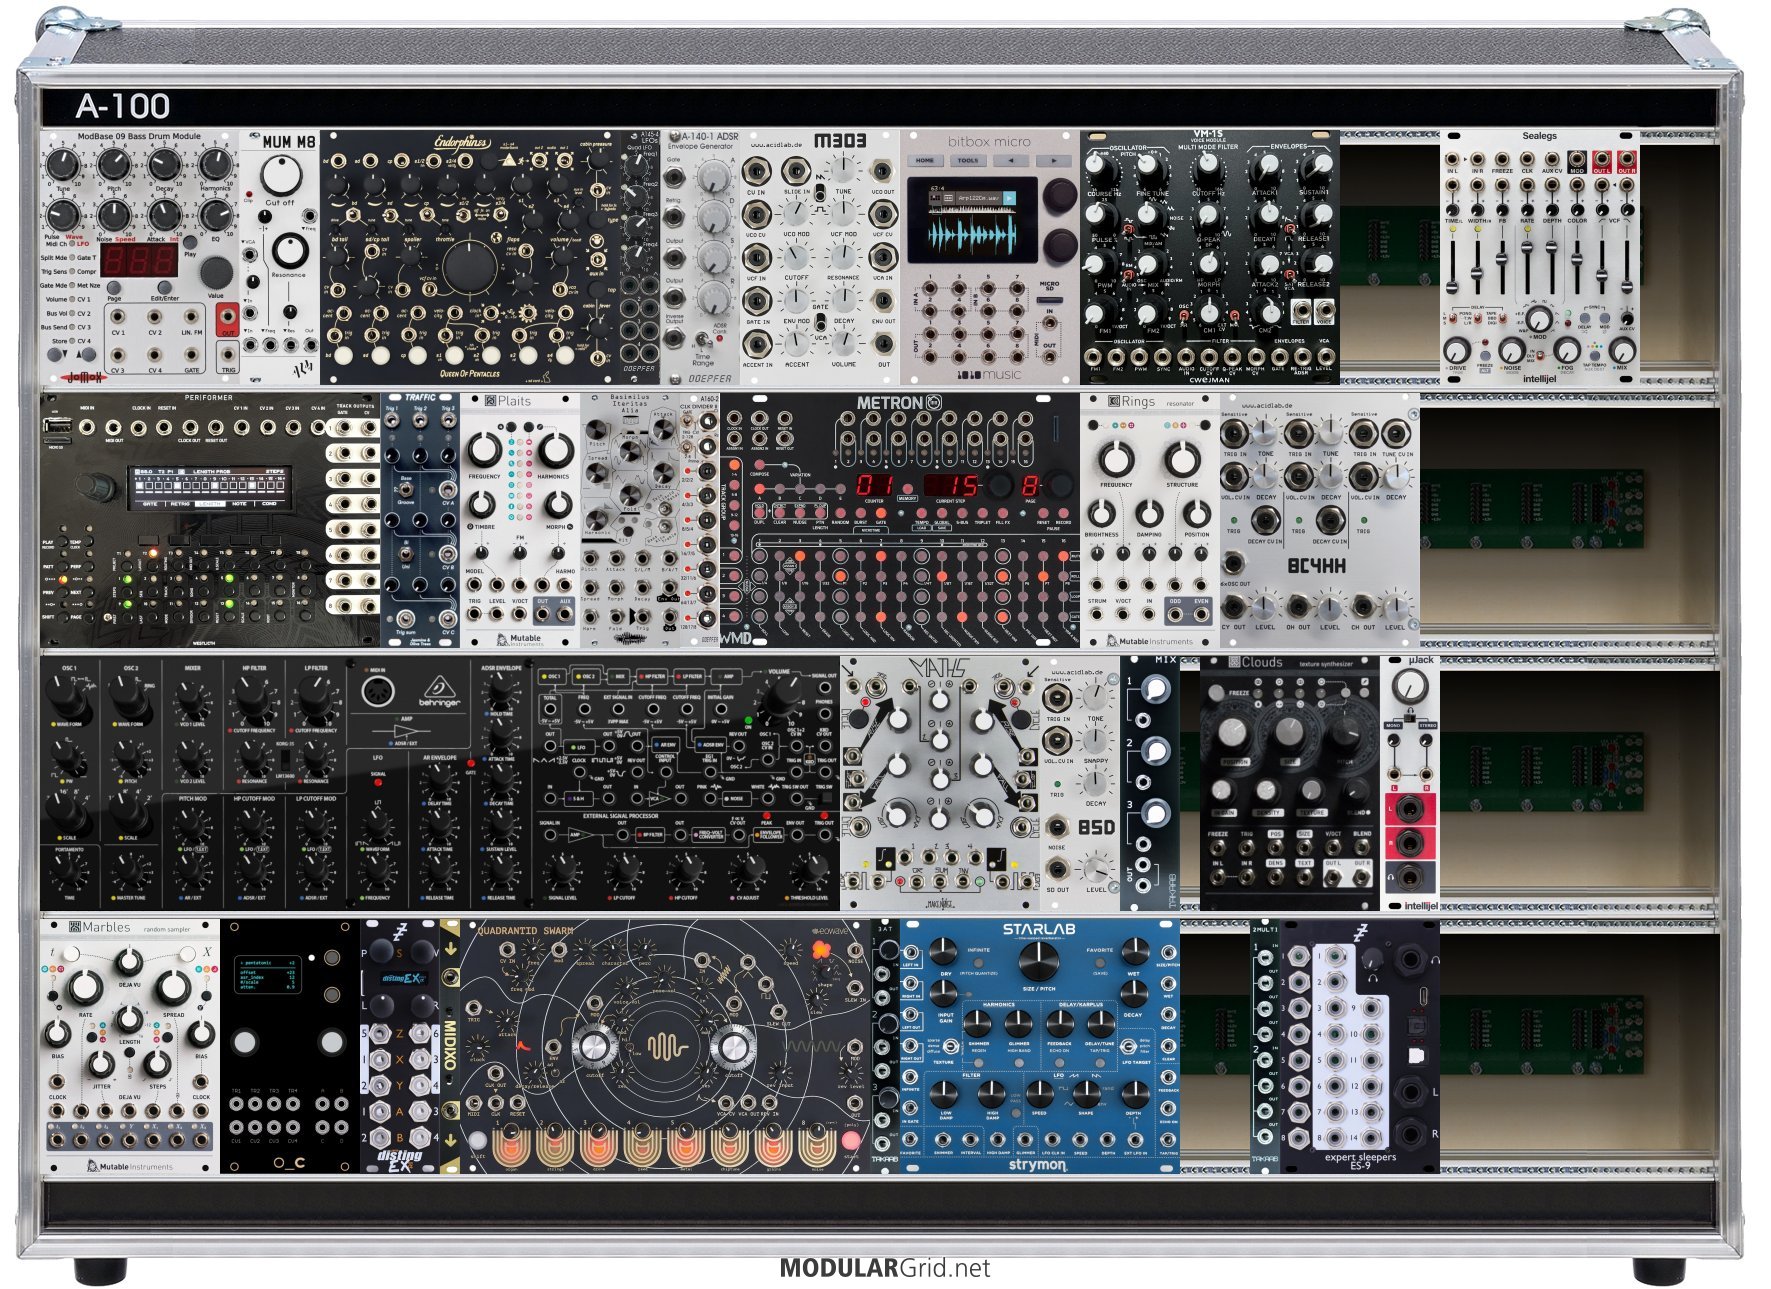Click the display screen on the Performer sequencer
The width and height of the screenshot is (1771, 1289).
click(209, 487)
